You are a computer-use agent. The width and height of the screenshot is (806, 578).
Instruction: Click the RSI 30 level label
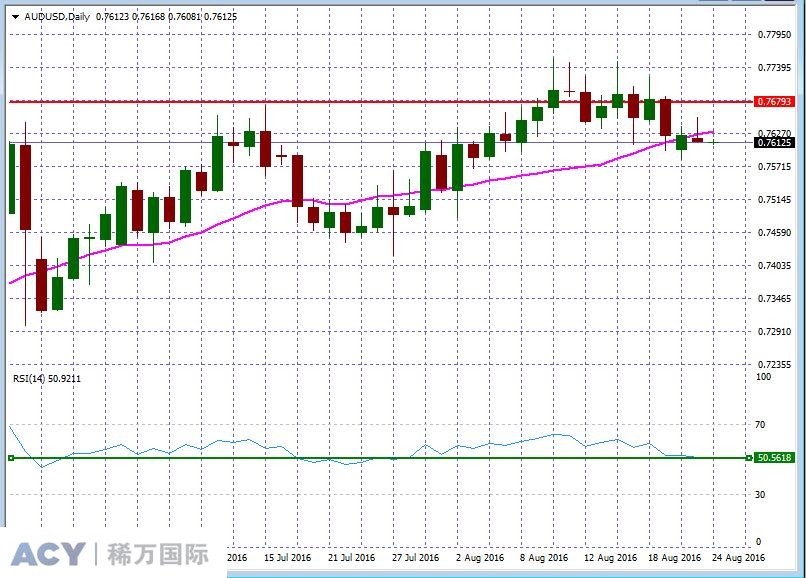[760, 495]
